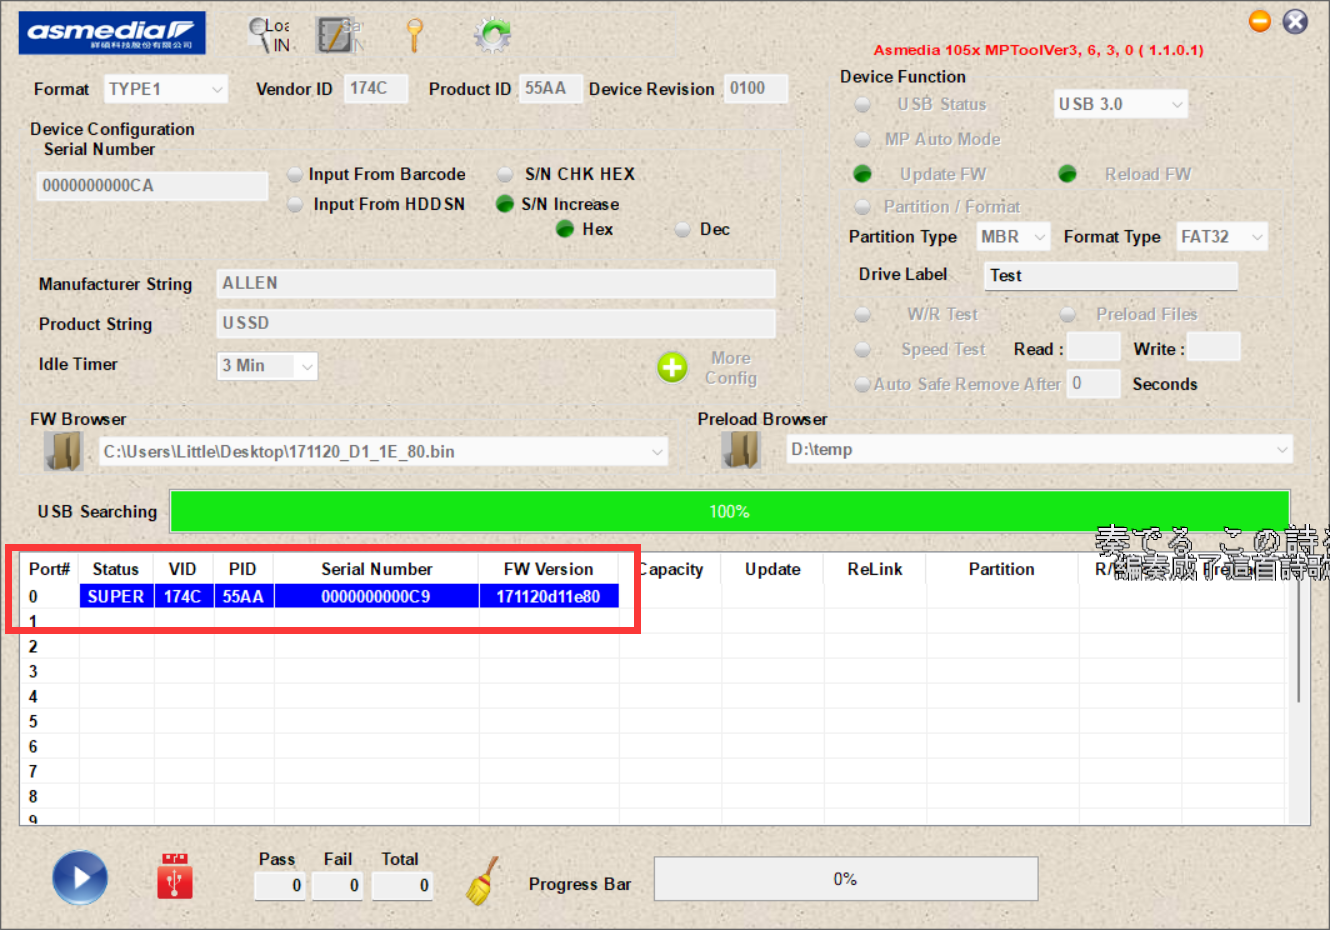Open the Format TYPE1 dropdown
Screen dimensions: 1330x930
pos(166,89)
